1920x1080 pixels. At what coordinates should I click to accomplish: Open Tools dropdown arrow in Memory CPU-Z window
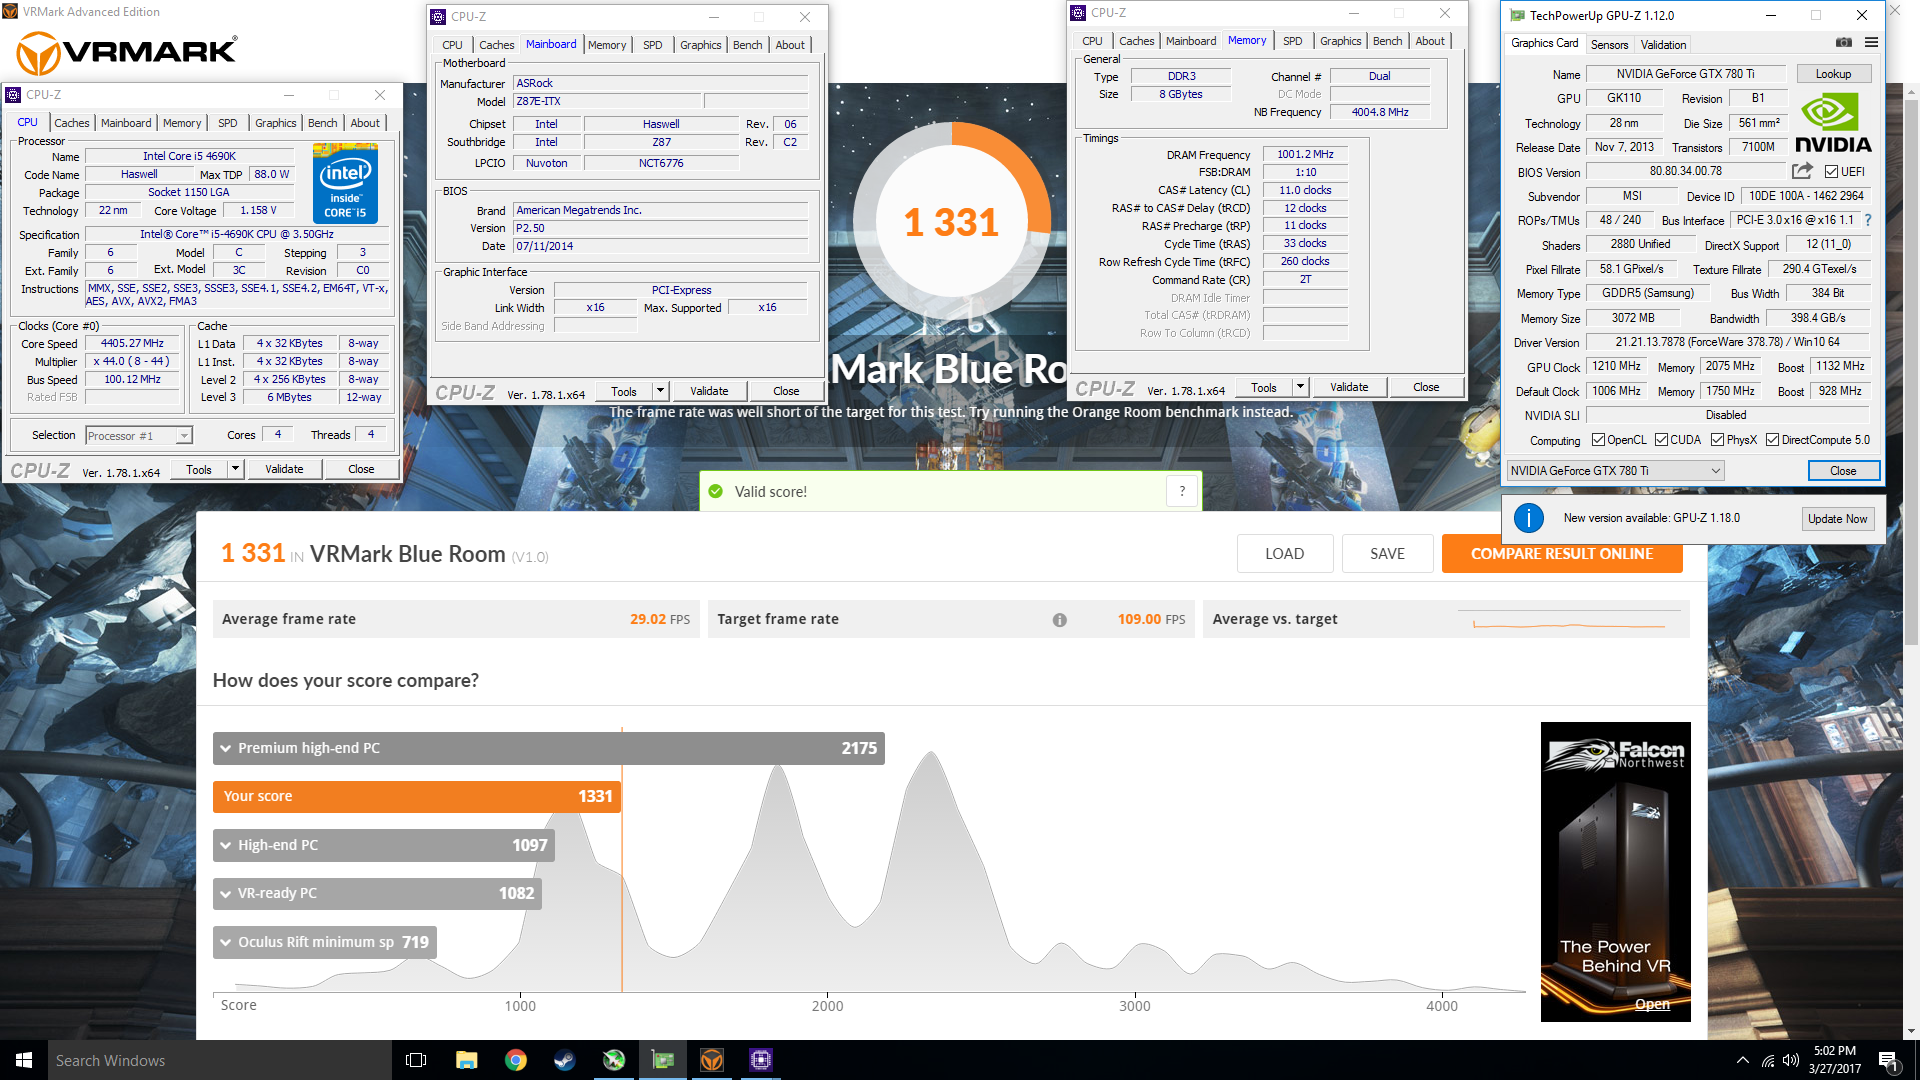point(1300,387)
